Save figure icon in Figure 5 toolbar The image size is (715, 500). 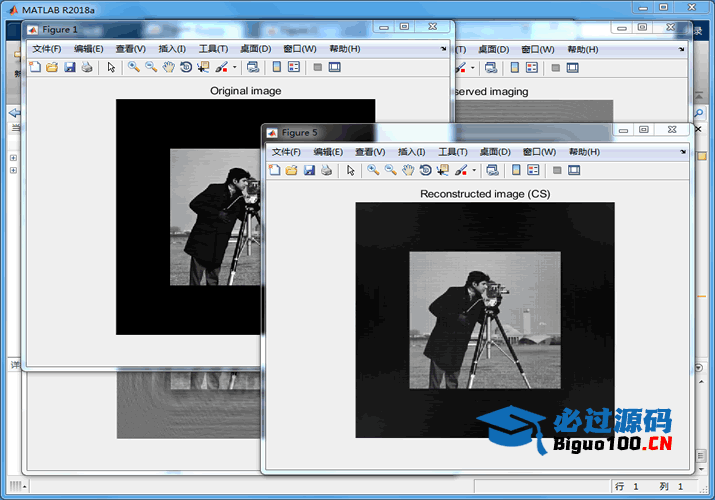point(309,170)
